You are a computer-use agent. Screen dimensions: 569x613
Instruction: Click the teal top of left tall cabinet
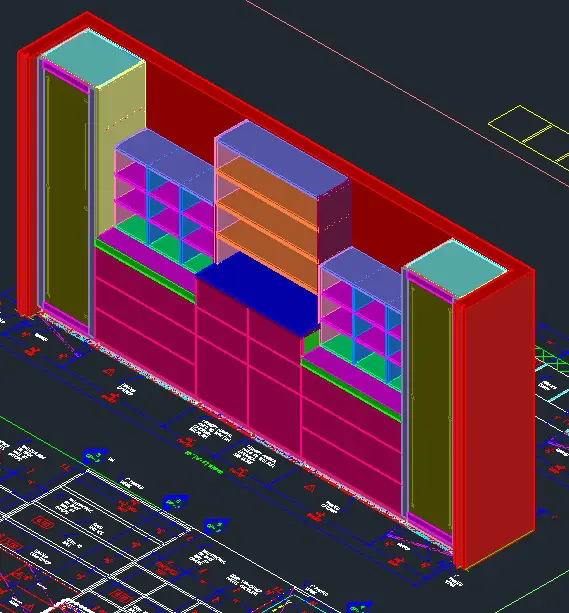(93, 57)
